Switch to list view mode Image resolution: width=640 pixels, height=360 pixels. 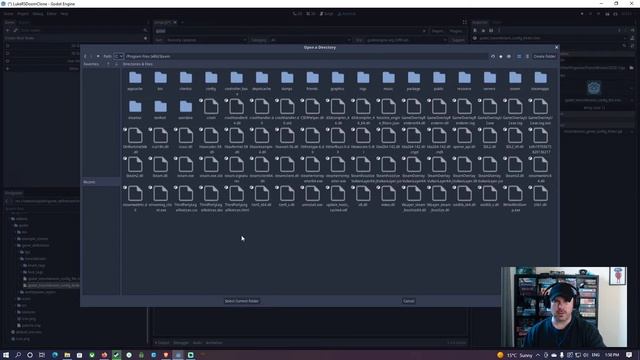click(527, 56)
